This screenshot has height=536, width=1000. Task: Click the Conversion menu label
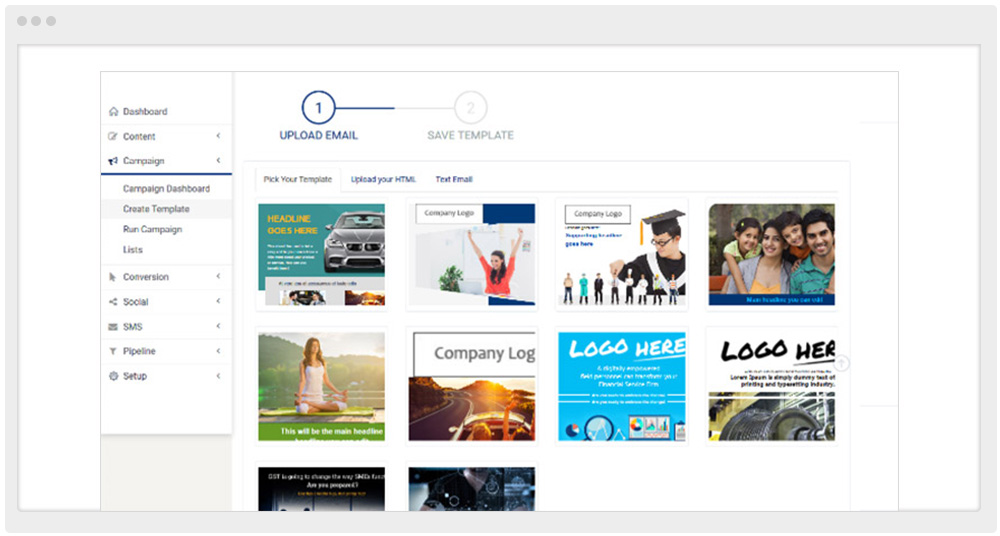tap(146, 277)
